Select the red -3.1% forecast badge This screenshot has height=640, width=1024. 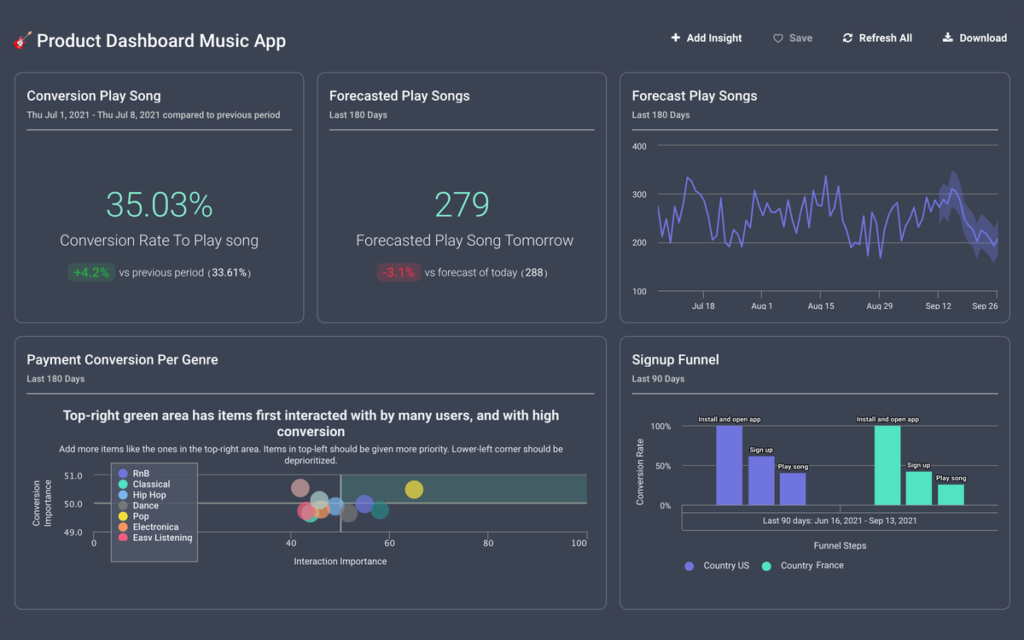(398, 272)
